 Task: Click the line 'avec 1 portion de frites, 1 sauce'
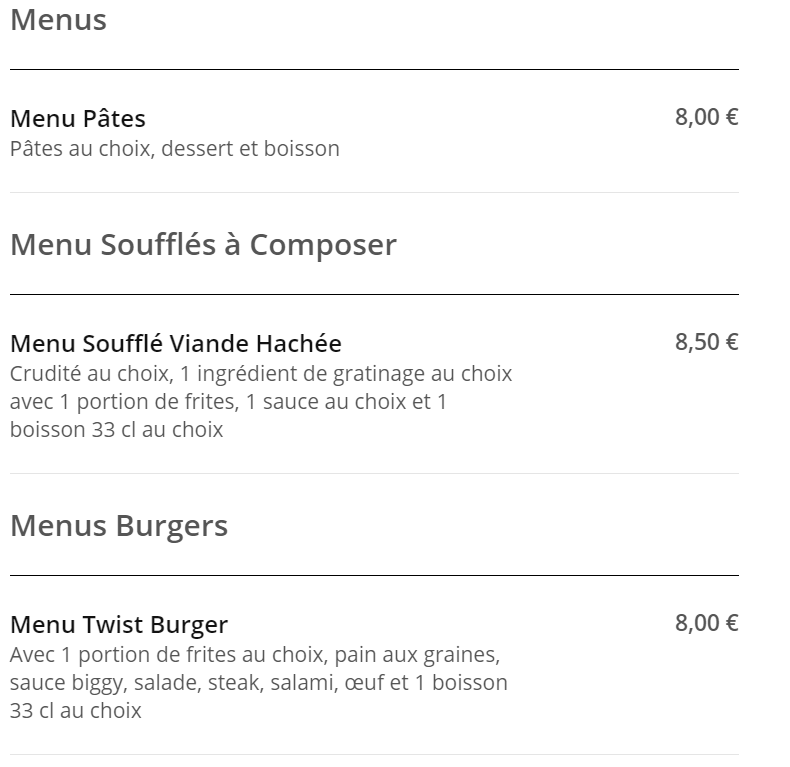228,402
